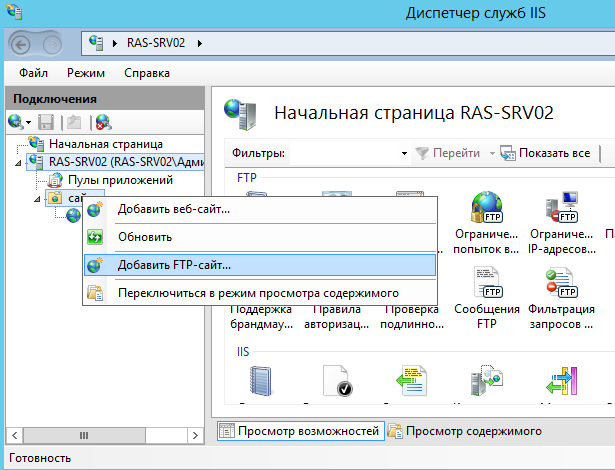Open the Файл menu
The height and width of the screenshot is (470, 615).
click(33, 73)
